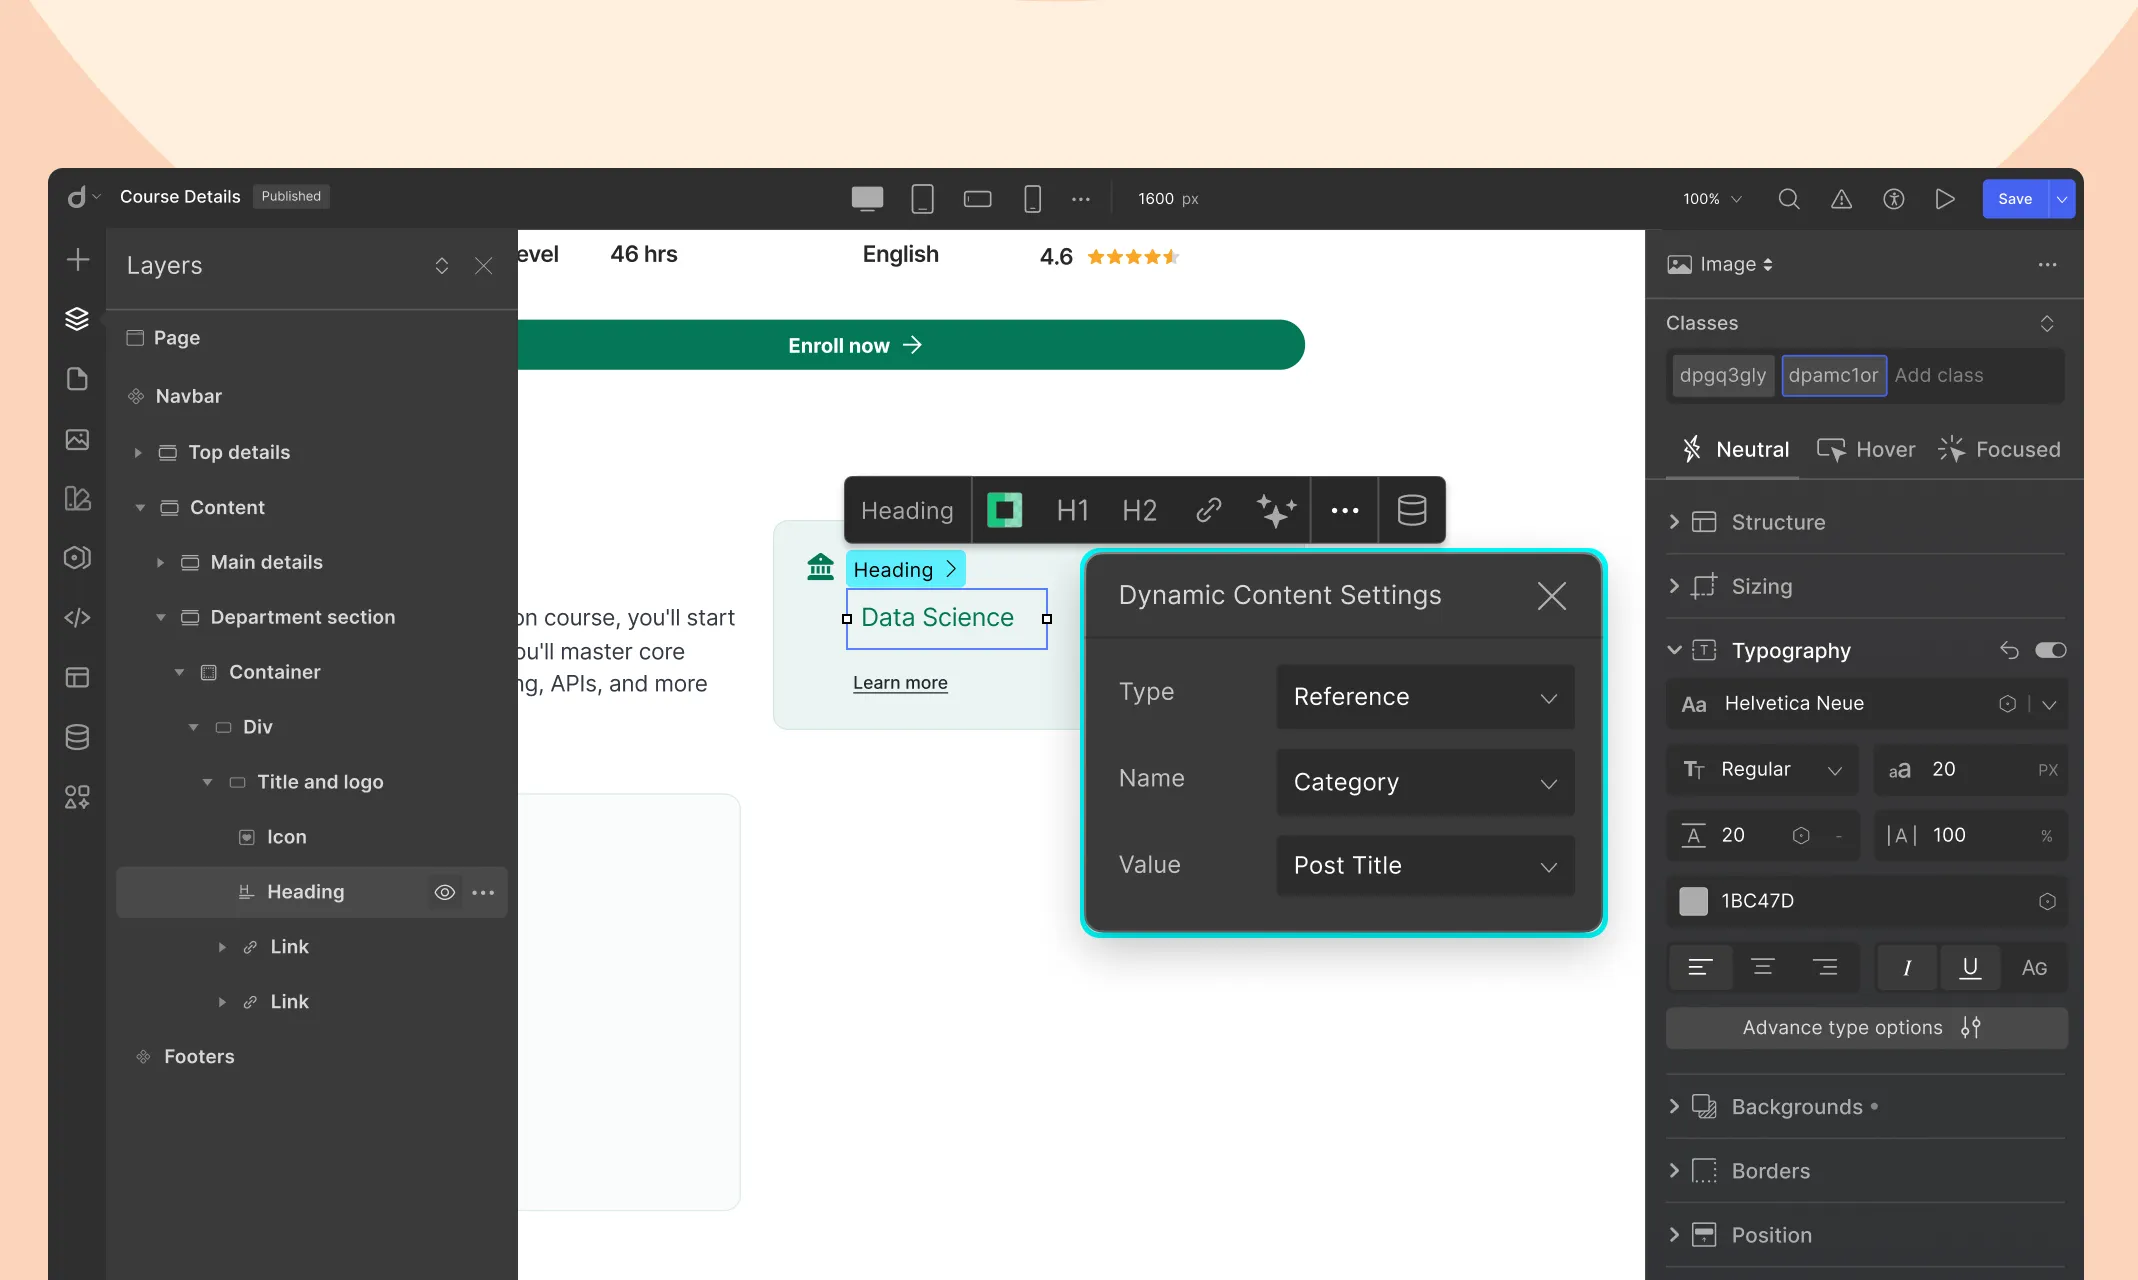The height and width of the screenshot is (1280, 2138).
Task: Set text alignment to right
Action: point(1825,968)
